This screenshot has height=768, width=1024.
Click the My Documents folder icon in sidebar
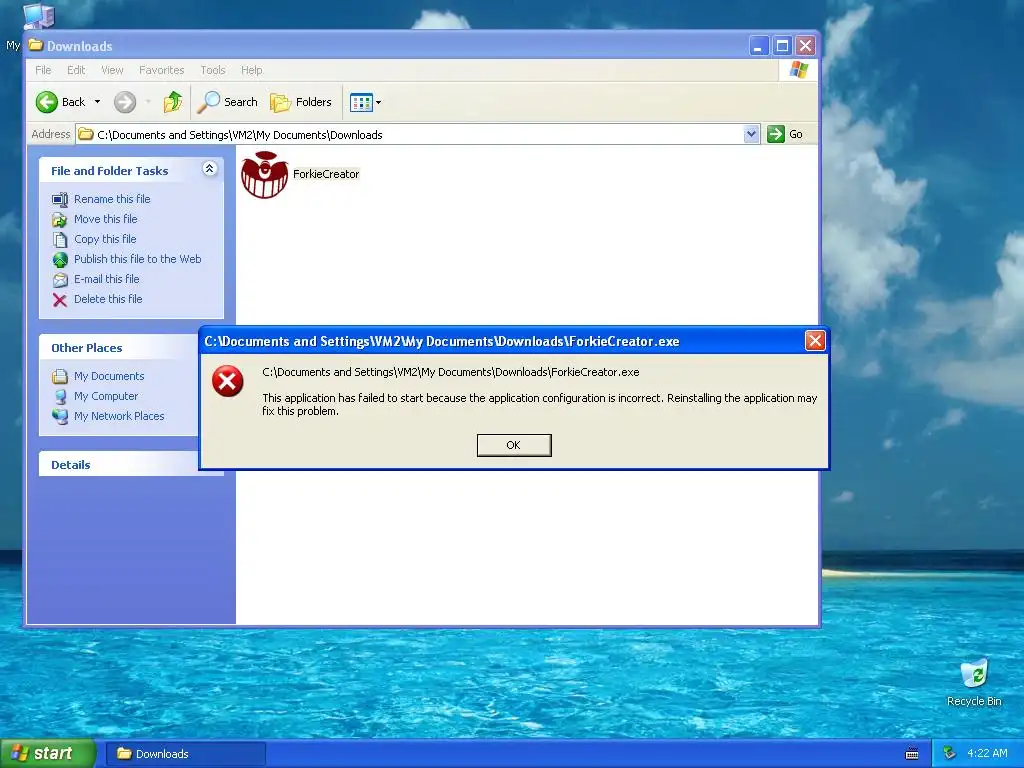60,376
